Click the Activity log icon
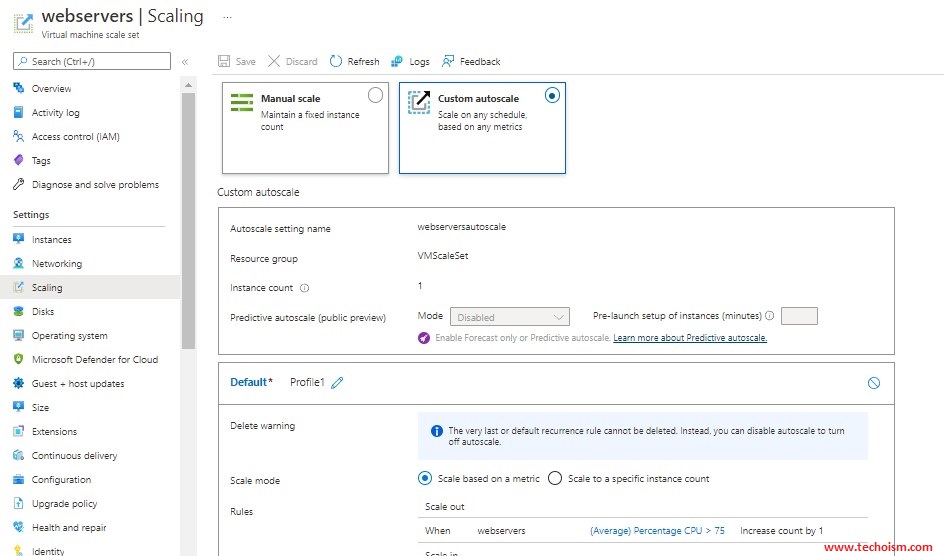The height and width of the screenshot is (556, 944). click(19, 112)
